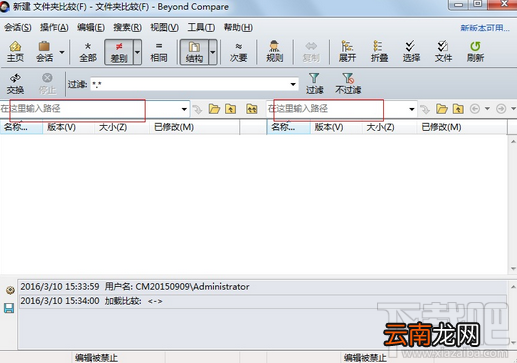
Task: Click the left path input field
Action: 89,109
